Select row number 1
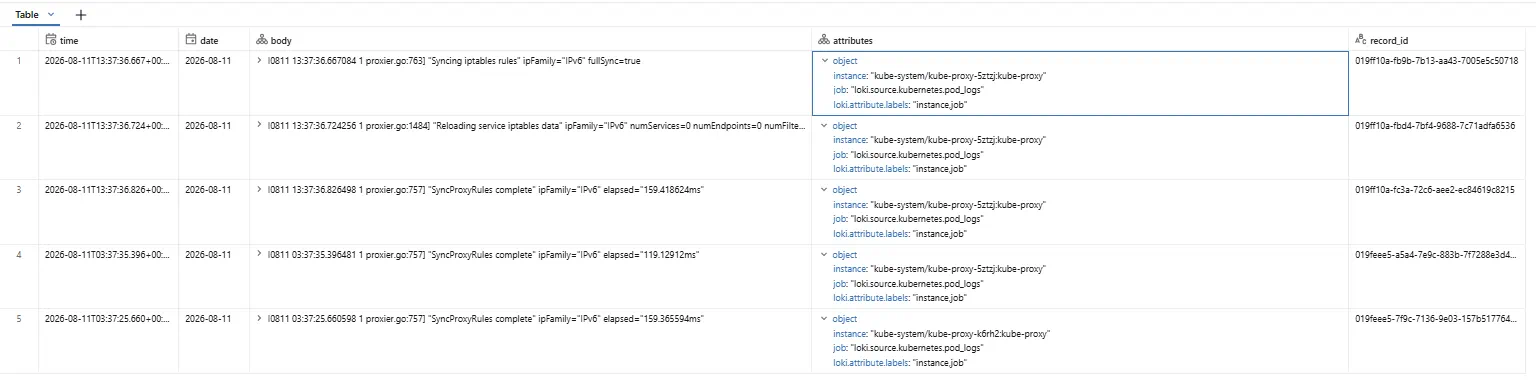Image resolution: width=1536 pixels, height=381 pixels. point(18,61)
